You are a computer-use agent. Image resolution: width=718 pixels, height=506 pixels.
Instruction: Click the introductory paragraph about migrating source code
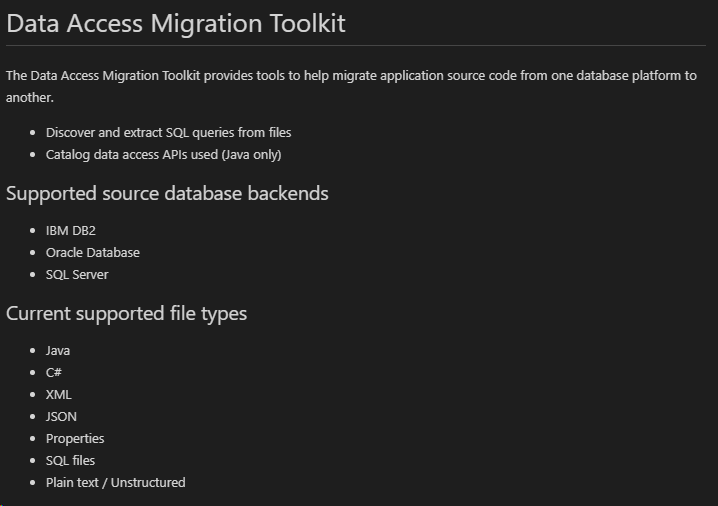point(351,86)
